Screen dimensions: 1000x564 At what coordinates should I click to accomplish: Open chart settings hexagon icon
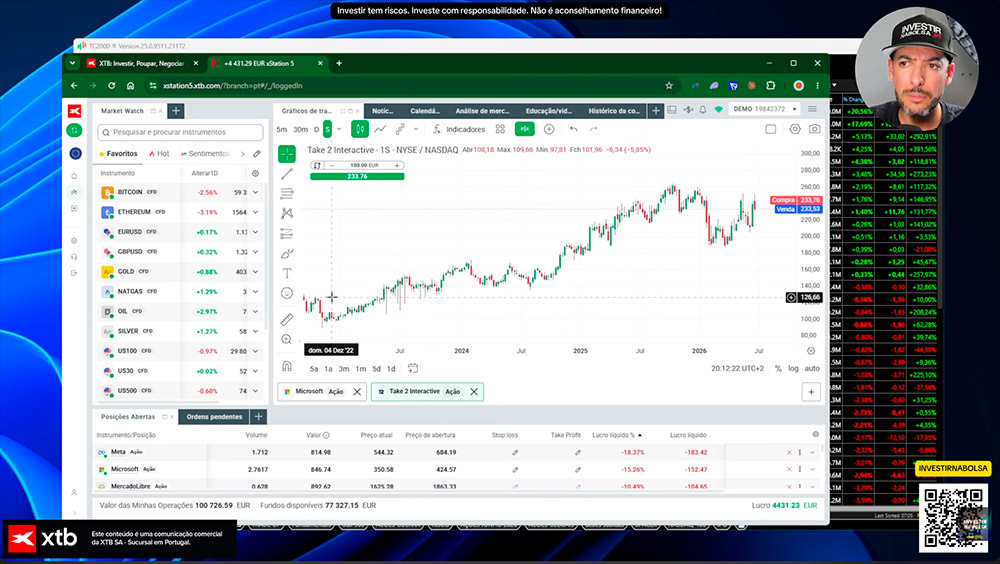point(795,129)
